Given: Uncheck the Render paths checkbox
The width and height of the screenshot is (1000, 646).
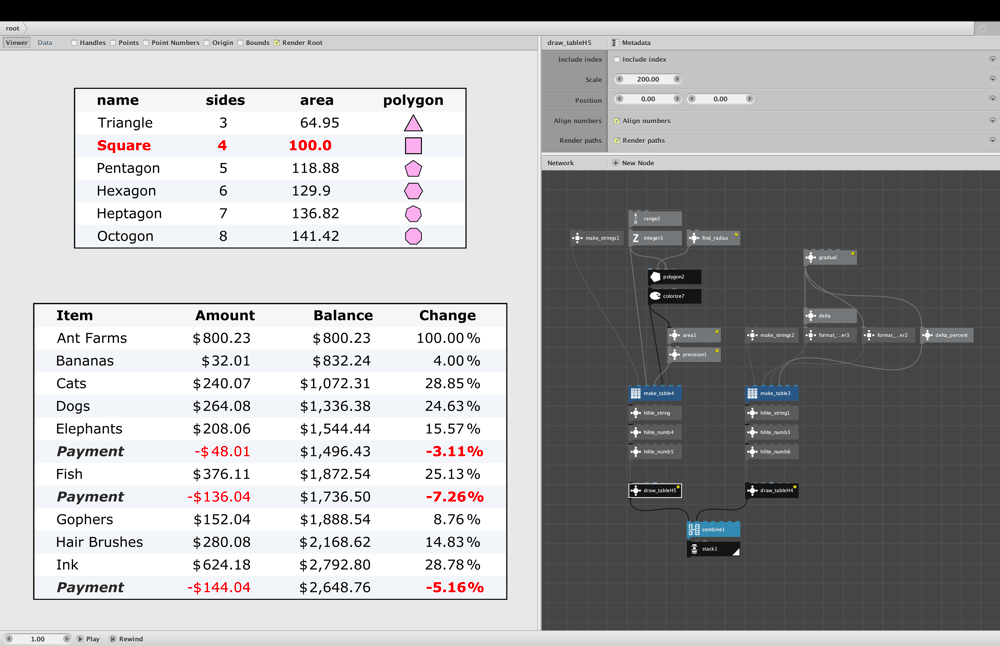Looking at the screenshot, I should (x=617, y=140).
